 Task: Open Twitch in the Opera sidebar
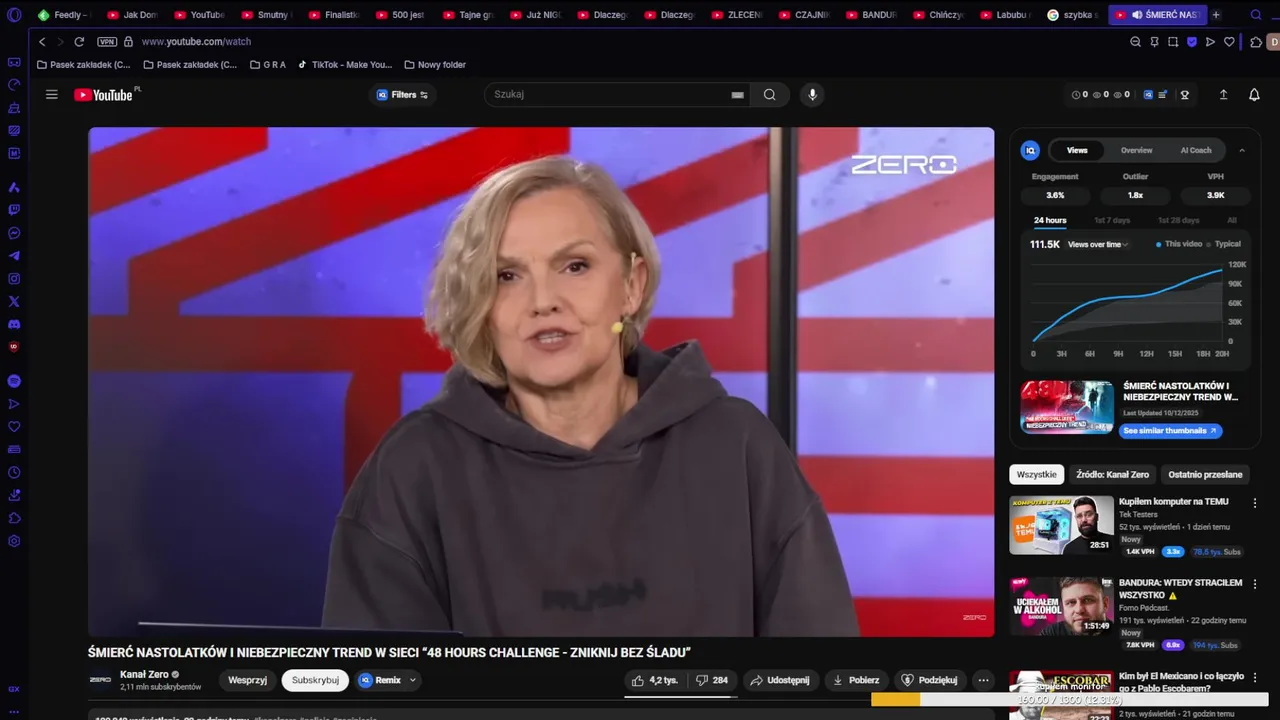[14, 210]
